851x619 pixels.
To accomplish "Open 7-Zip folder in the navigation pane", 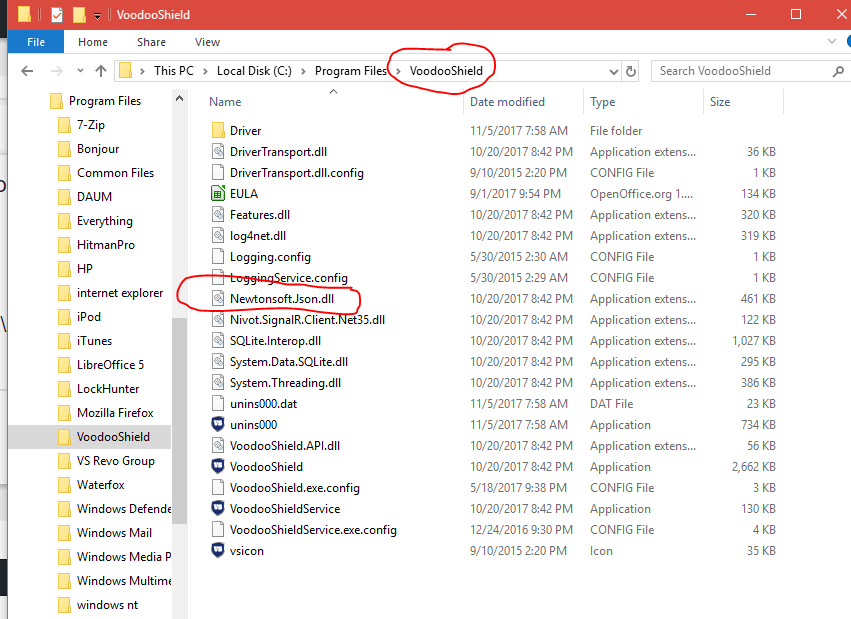I will point(91,125).
